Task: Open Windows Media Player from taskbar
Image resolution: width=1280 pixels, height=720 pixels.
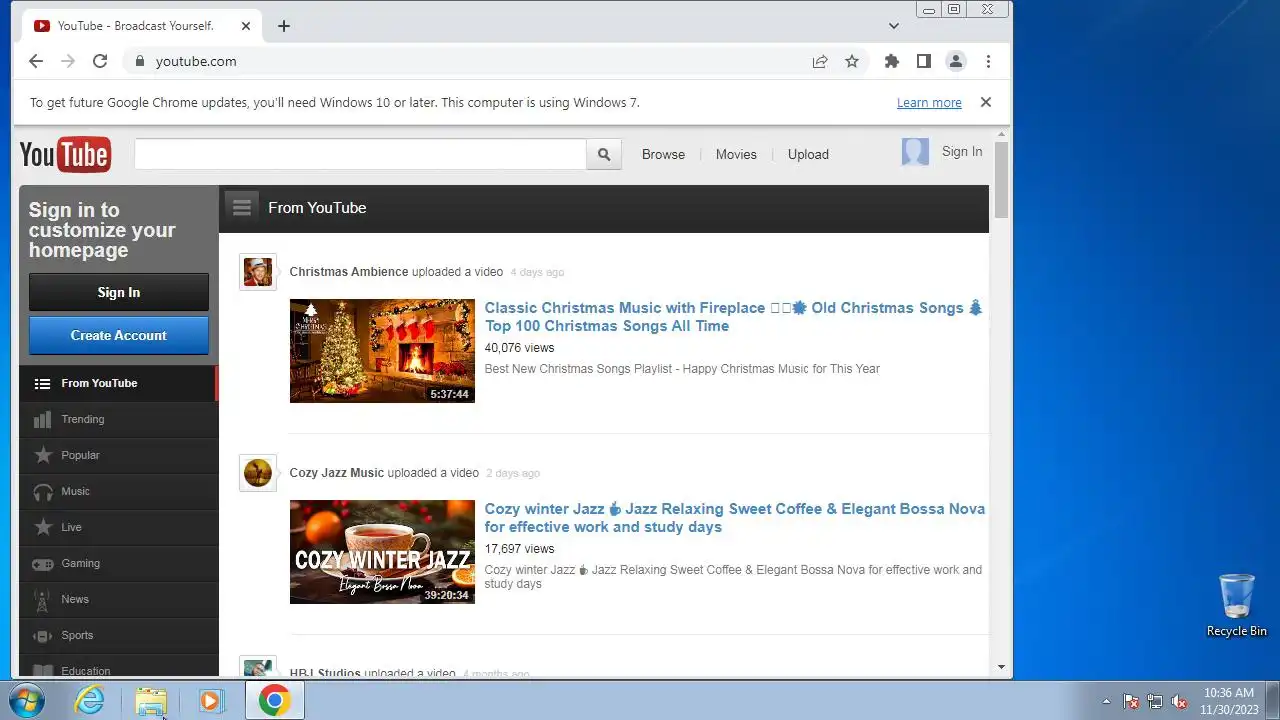Action: pyautogui.click(x=210, y=701)
